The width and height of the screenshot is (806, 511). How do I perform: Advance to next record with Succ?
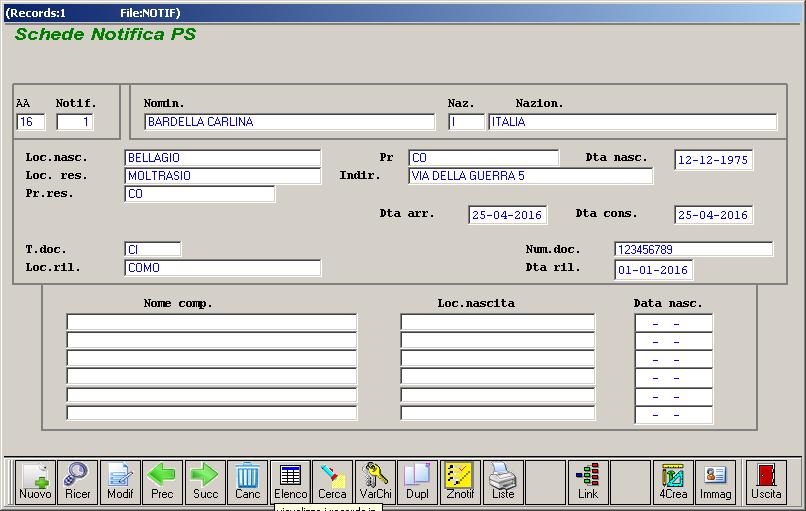[205, 482]
